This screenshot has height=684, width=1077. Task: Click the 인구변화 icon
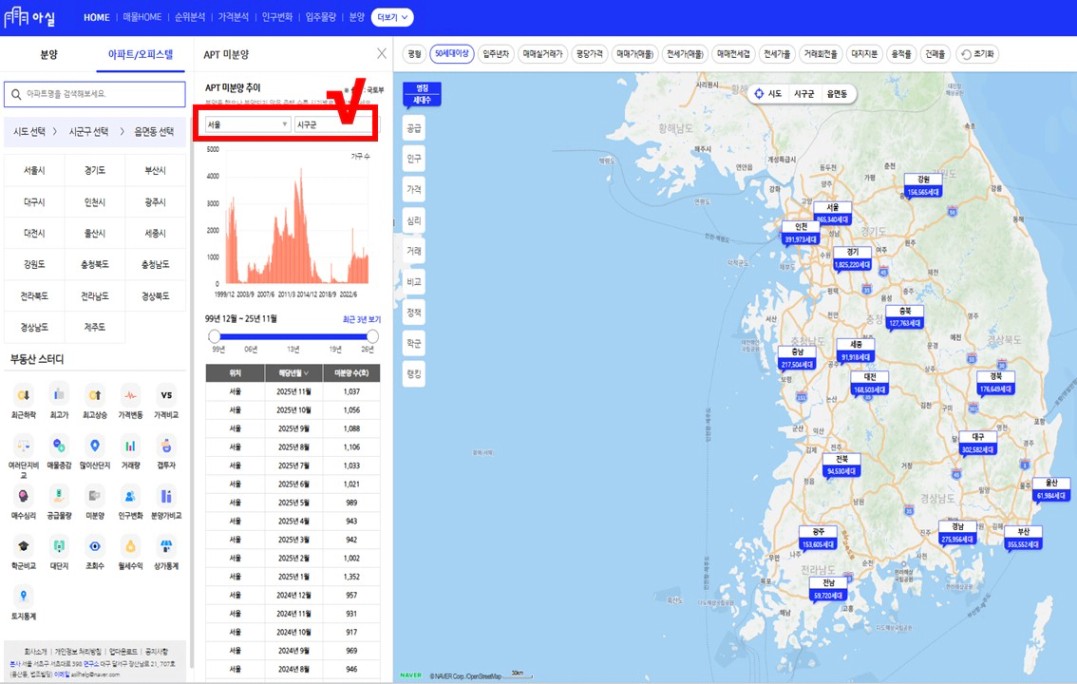pyautogui.click(x=130, y=496)
